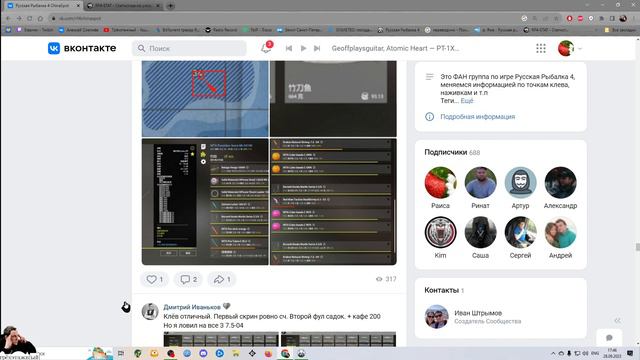This screenshot has height=360, width=640.
Task: Open the bottom-left tackle setup screenshot
Action: click(x=205, y=202)
